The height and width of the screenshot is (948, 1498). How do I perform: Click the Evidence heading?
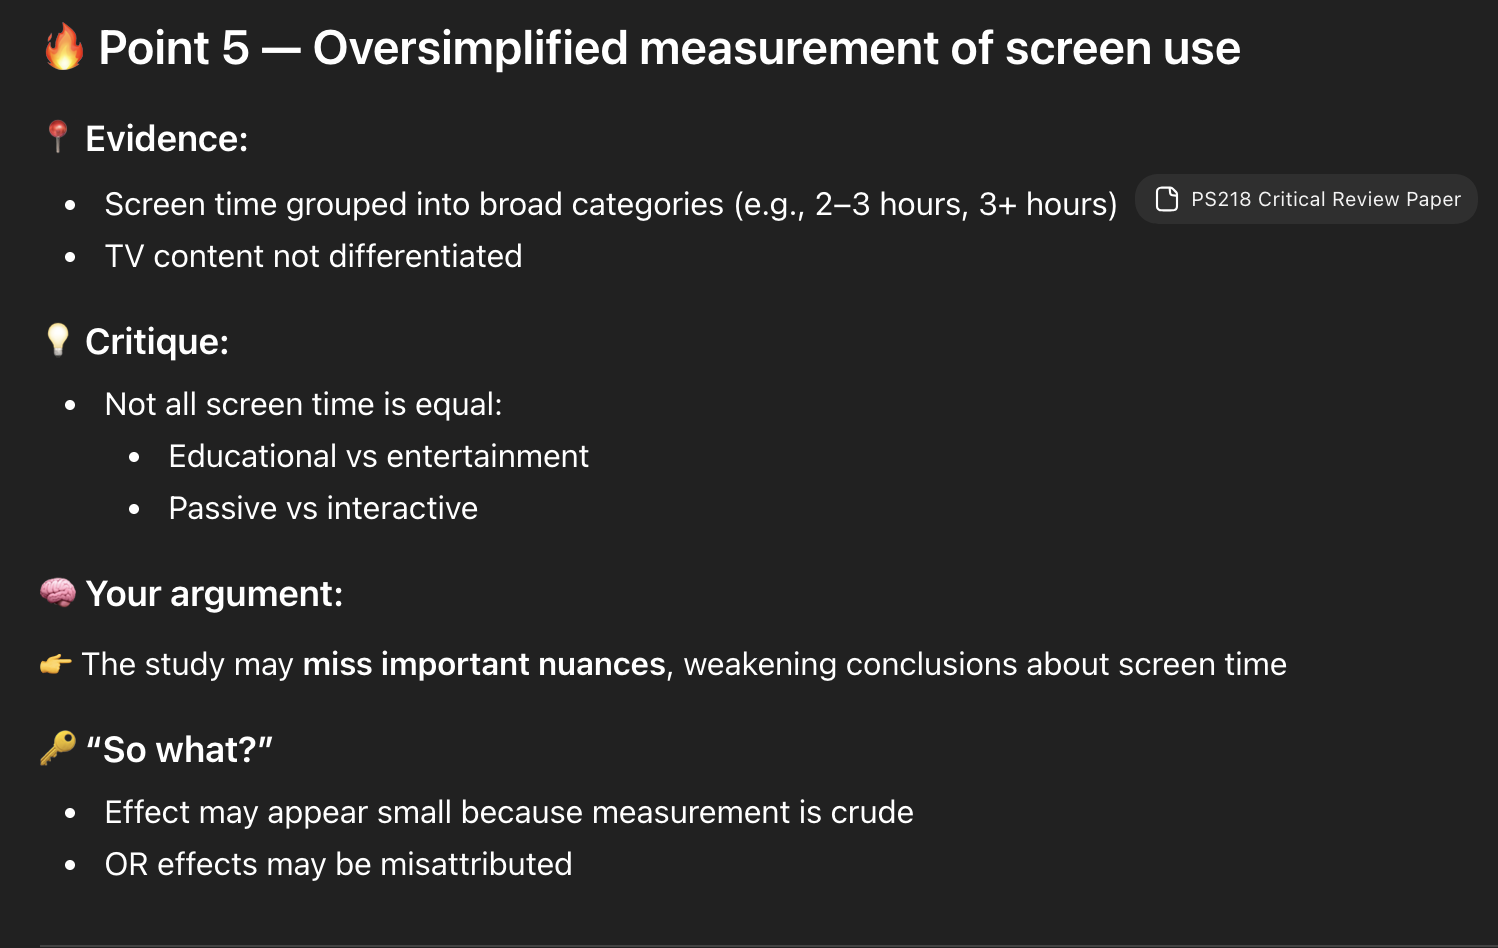[x=166, y=139]
